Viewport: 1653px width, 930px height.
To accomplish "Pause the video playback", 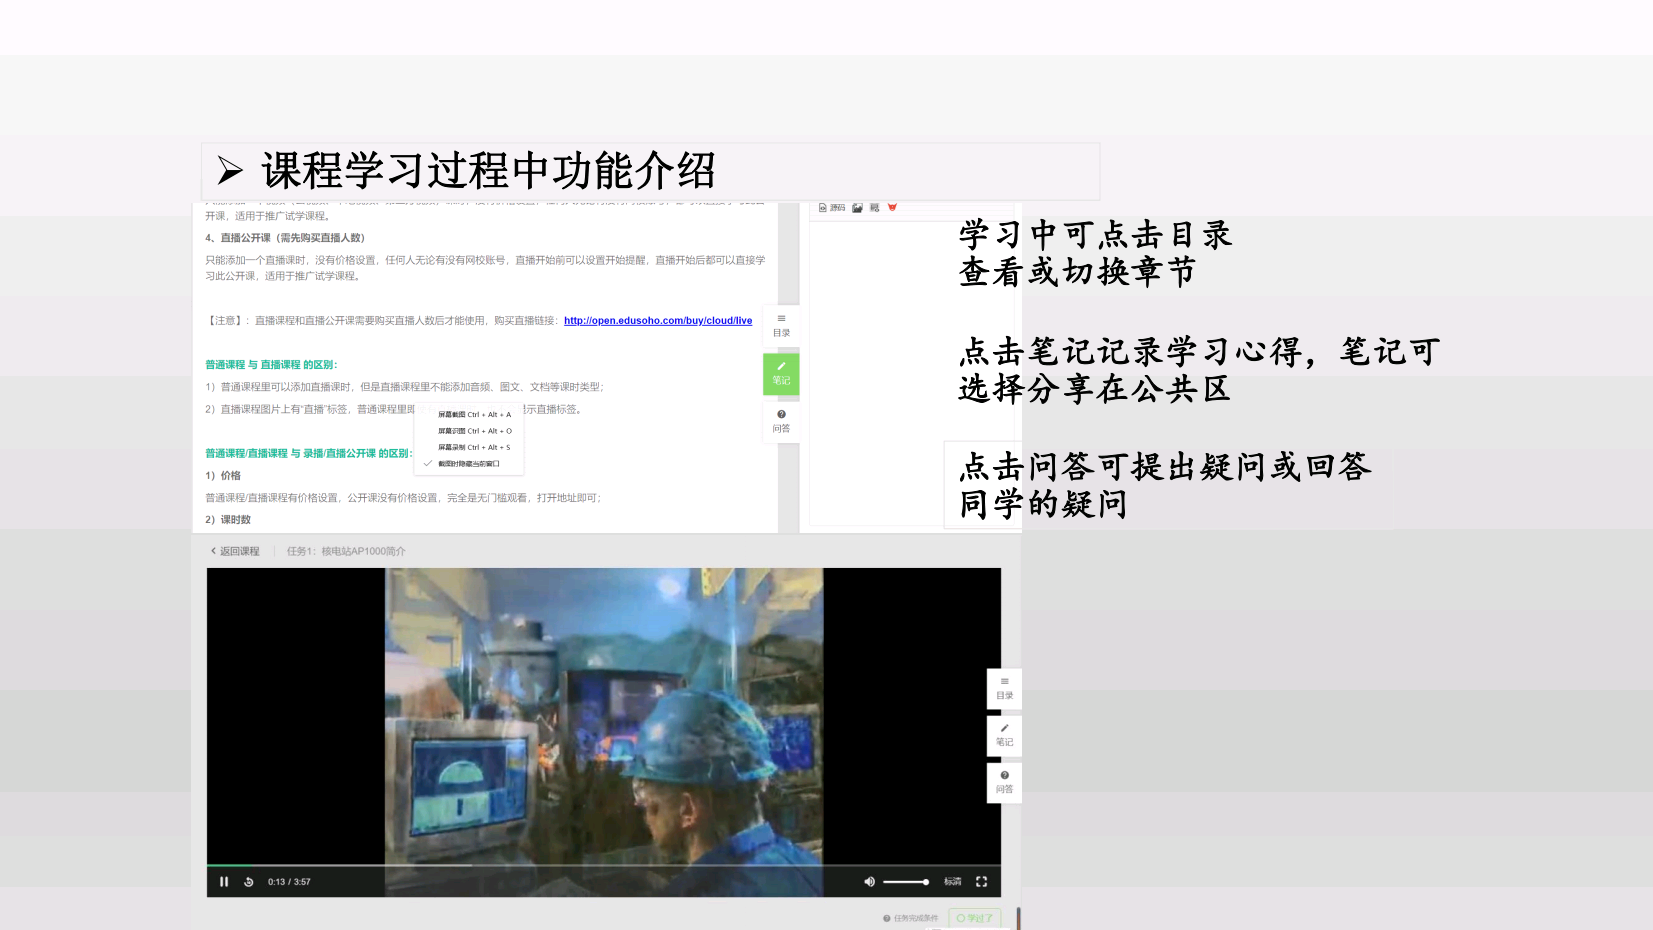I will coord(224,882).
